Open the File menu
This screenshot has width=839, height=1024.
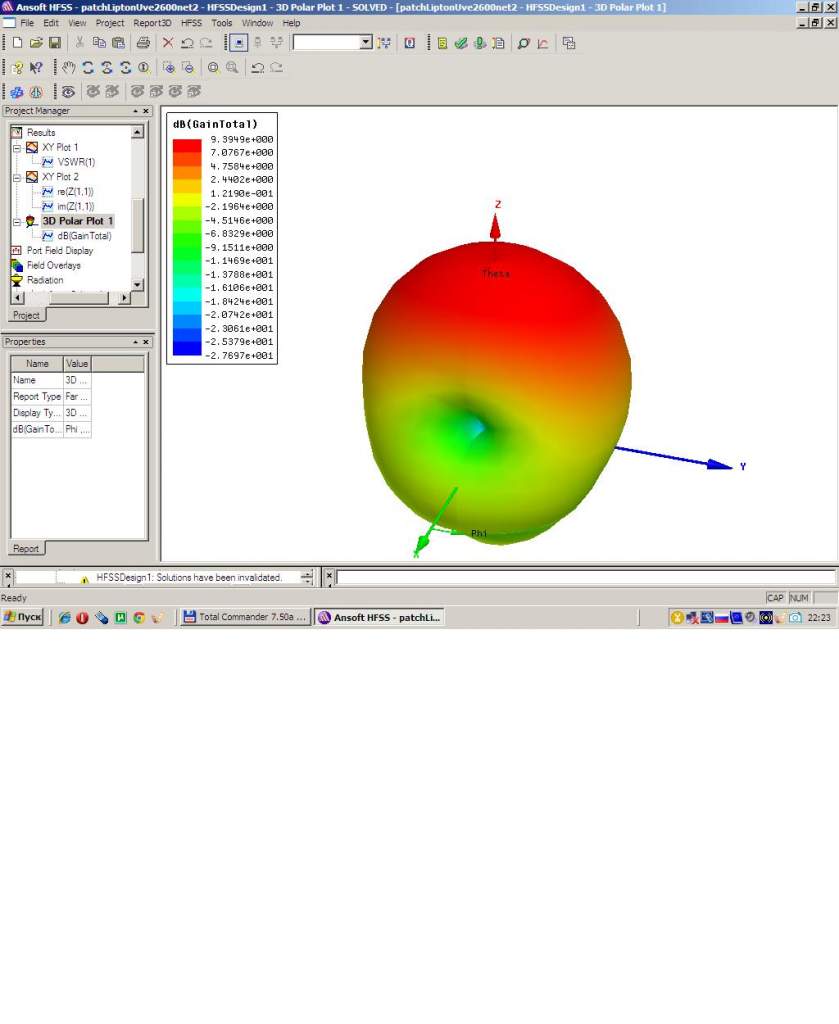pos(27,23)
